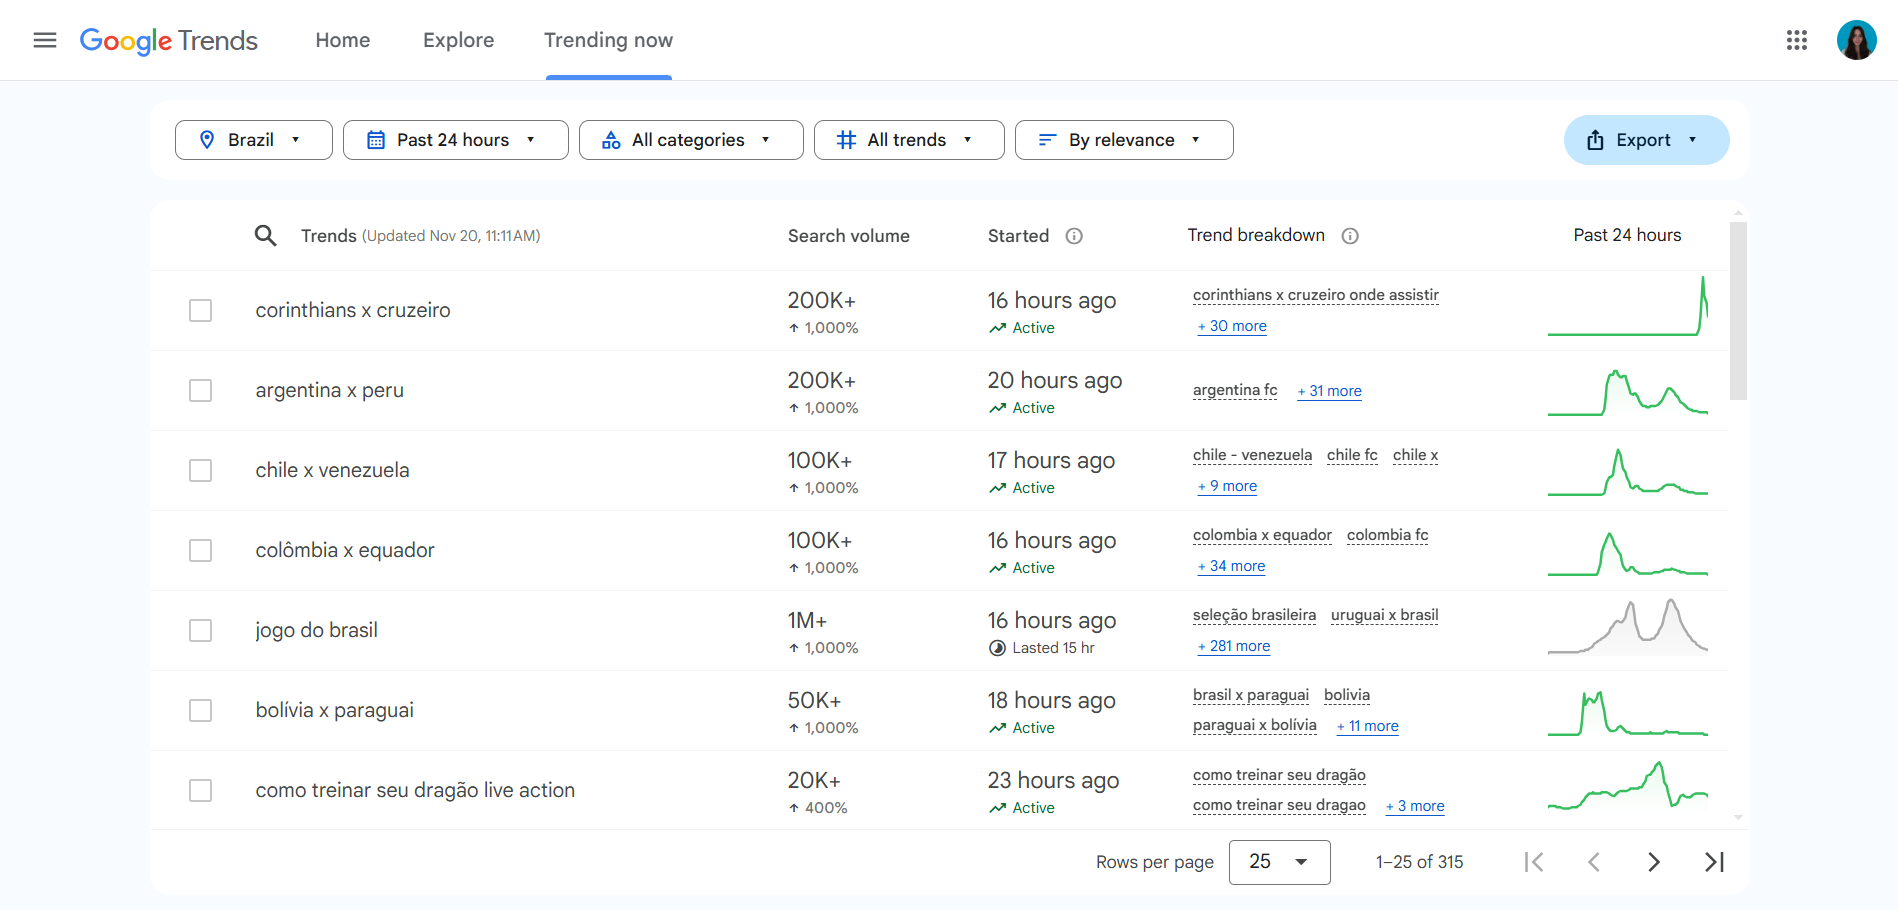Image resolution: width=1898 pixels, height=910 pixels.
Task: Show 3 more terms for como treinar seu dragão
Action: click(x=1415, y=806)
